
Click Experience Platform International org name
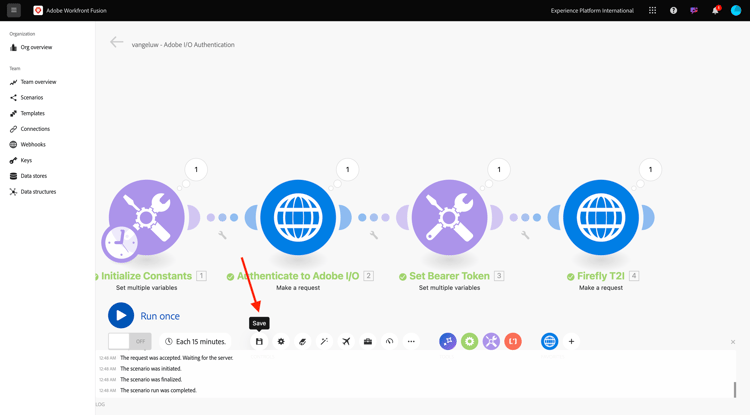[x=592, y=11]
